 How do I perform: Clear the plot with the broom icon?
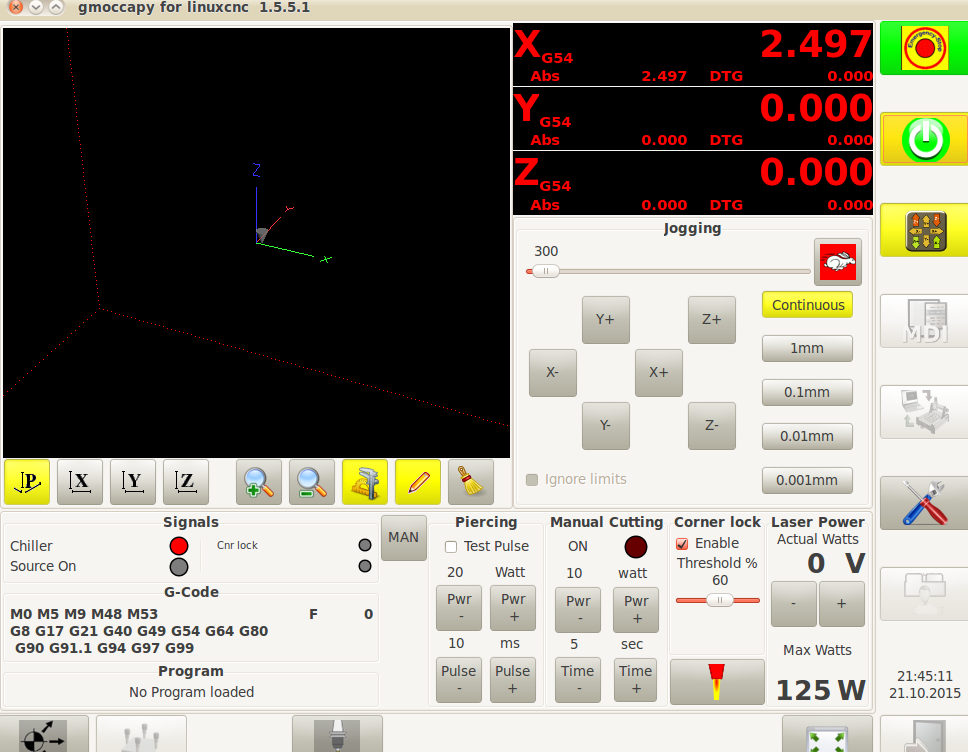click(x=471, y=482)
